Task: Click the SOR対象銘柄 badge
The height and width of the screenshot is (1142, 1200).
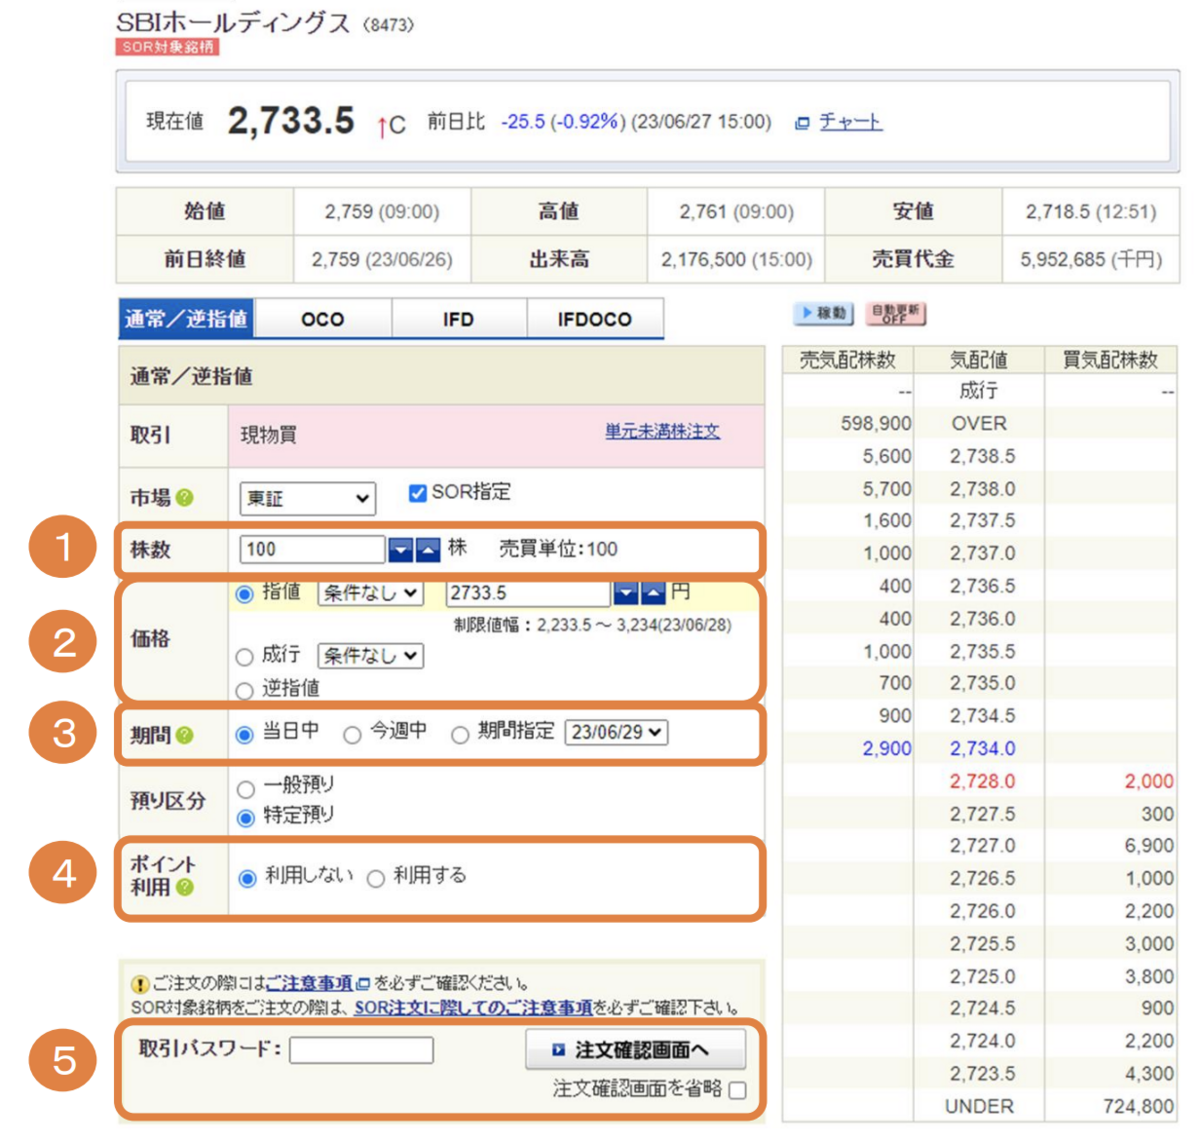Action: click(167, 47)
